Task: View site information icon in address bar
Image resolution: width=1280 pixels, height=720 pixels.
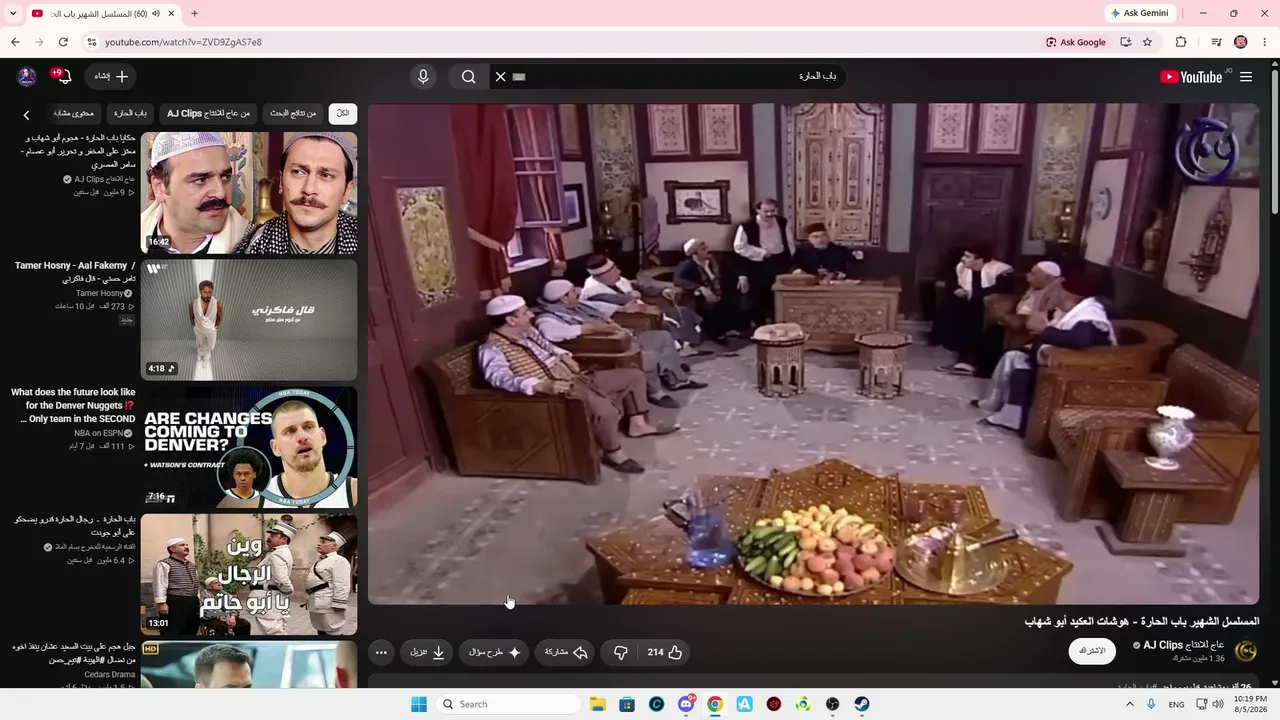Action: pos(91,42)
